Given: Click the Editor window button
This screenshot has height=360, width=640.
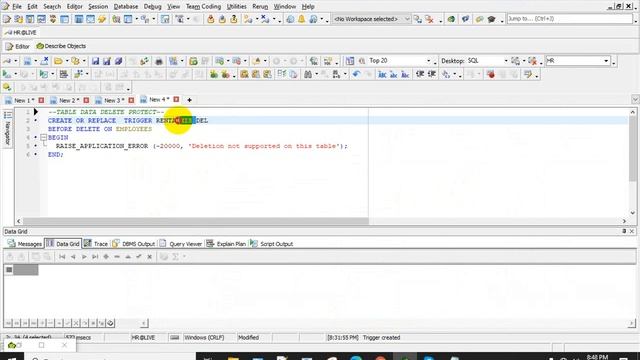Looking at the screenshot, I should 17,46.
